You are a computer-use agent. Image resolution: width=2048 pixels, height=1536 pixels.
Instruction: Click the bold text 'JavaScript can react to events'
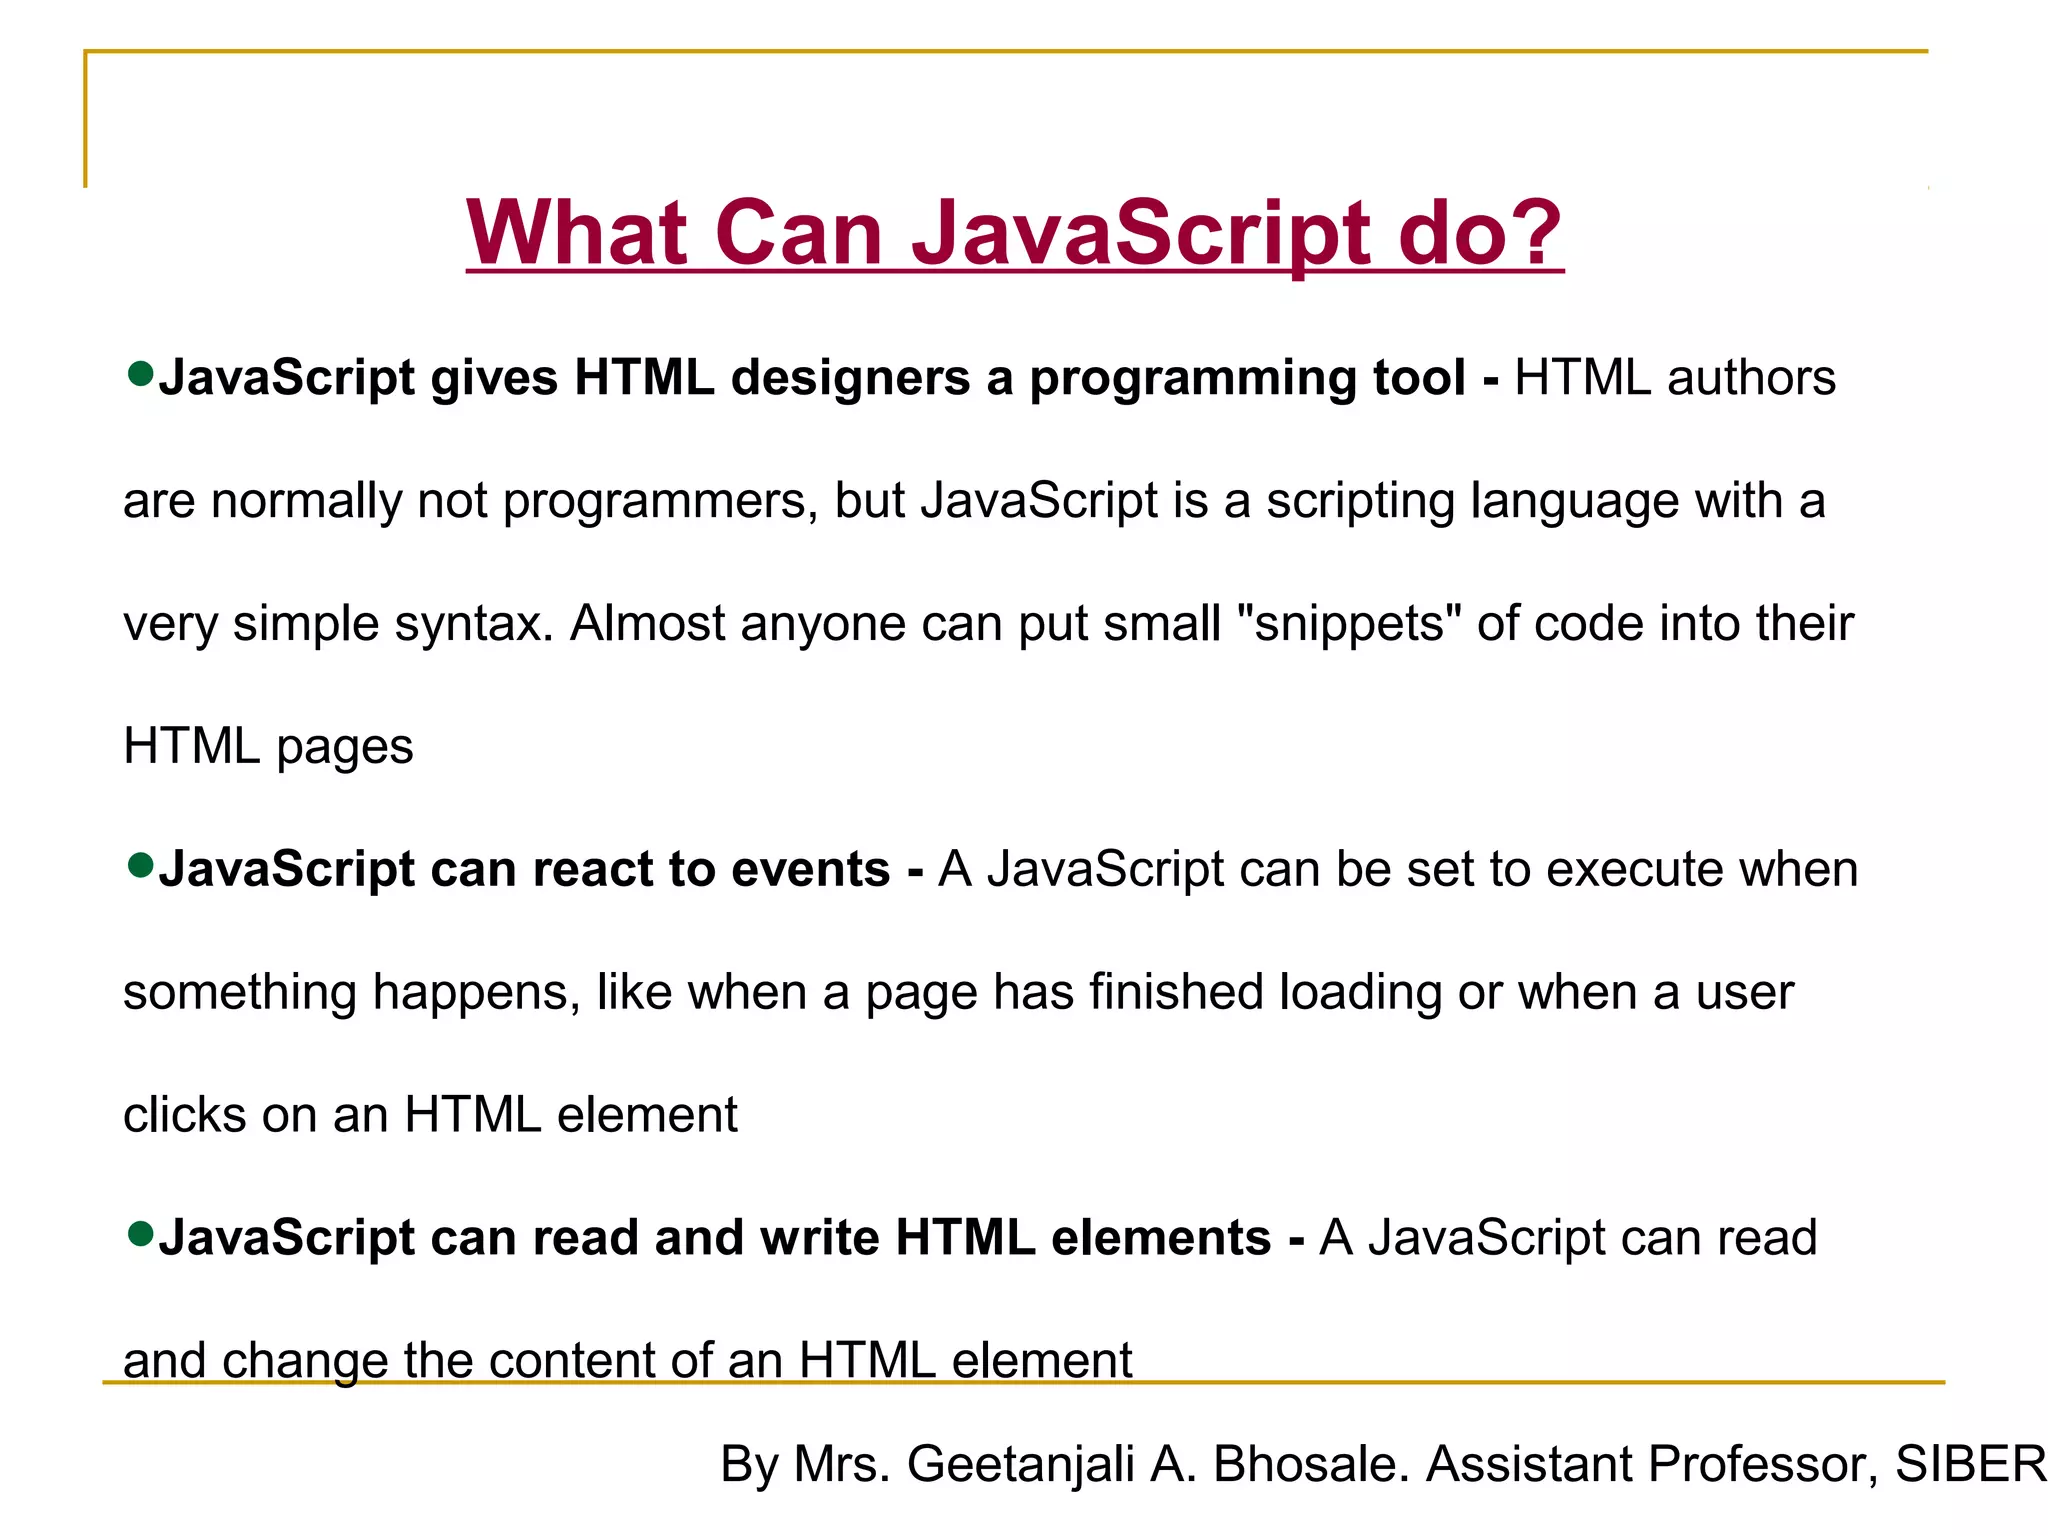(x=524, y=868)
